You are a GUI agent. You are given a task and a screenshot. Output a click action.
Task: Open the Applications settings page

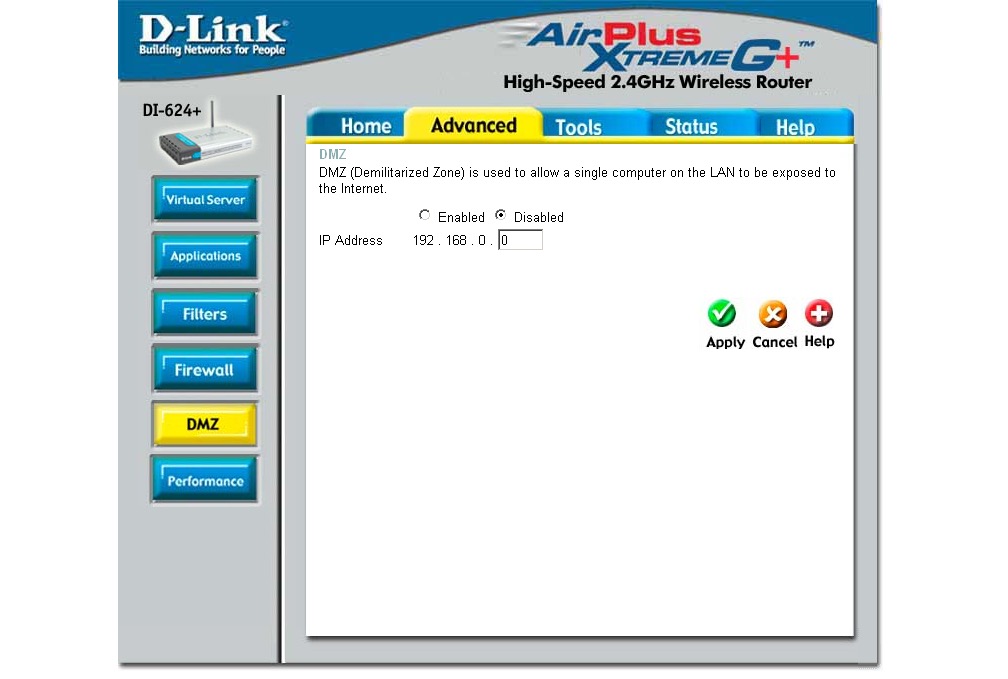[x=205, y=256]
